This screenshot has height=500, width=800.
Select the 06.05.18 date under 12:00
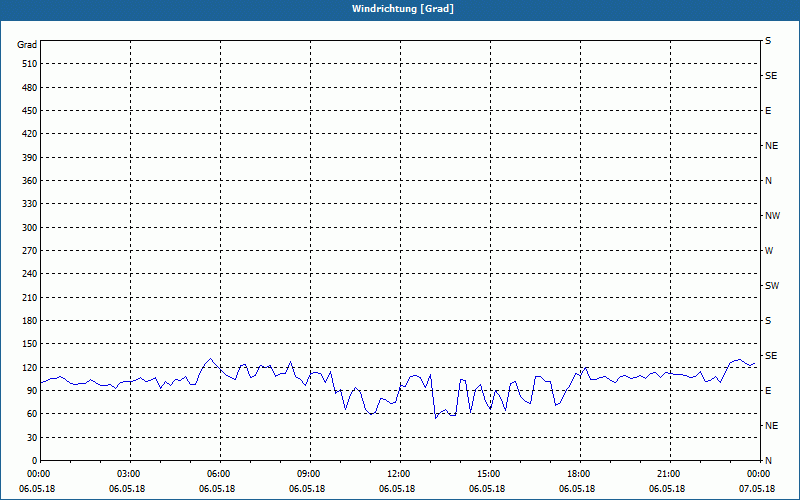click(x=397, y=489)
